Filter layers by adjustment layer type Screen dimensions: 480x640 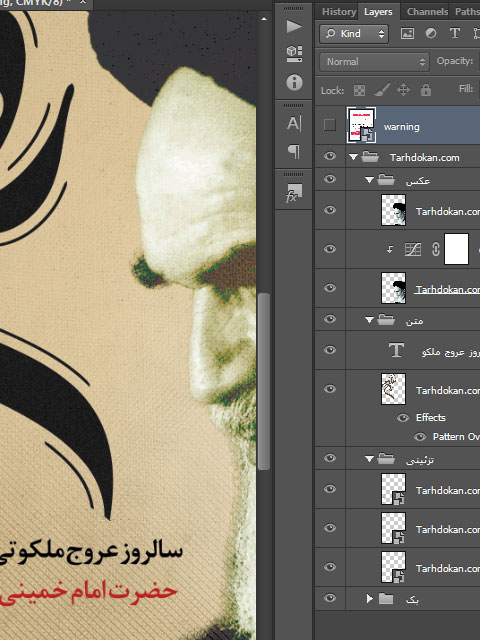click(431, 33)
